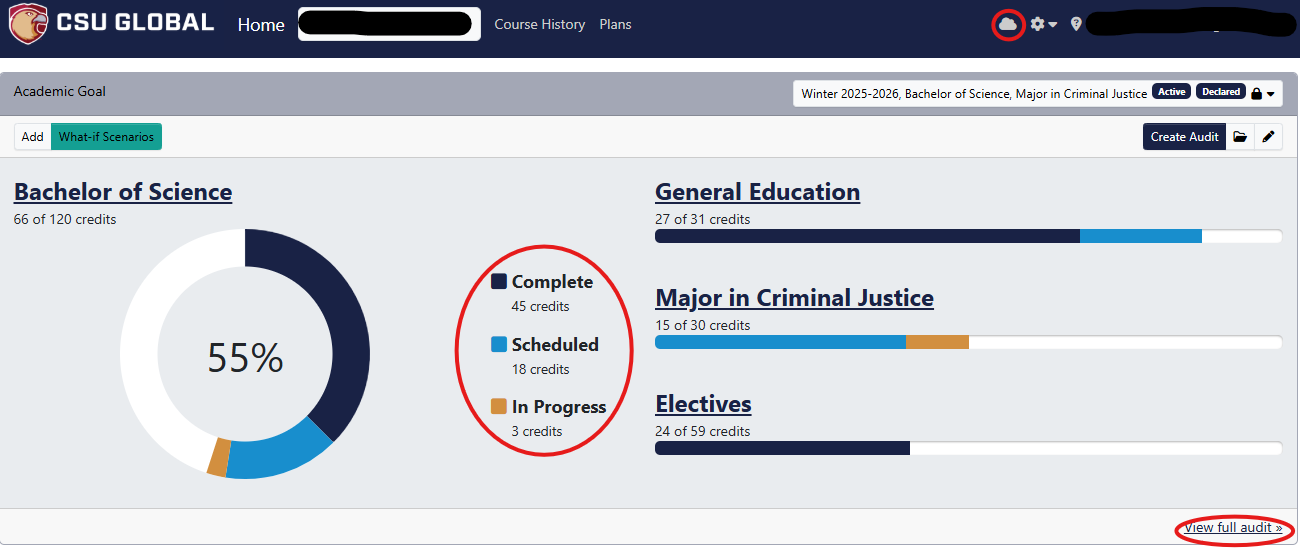Viewport: 1300px width, 549px height.
Task: Go to Home in navigation bar
Action: coord(261,25)
